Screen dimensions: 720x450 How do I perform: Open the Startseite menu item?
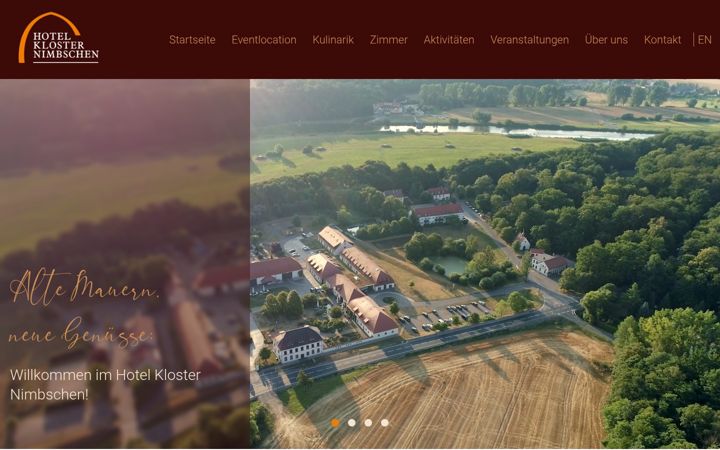[x=192, y=40]
